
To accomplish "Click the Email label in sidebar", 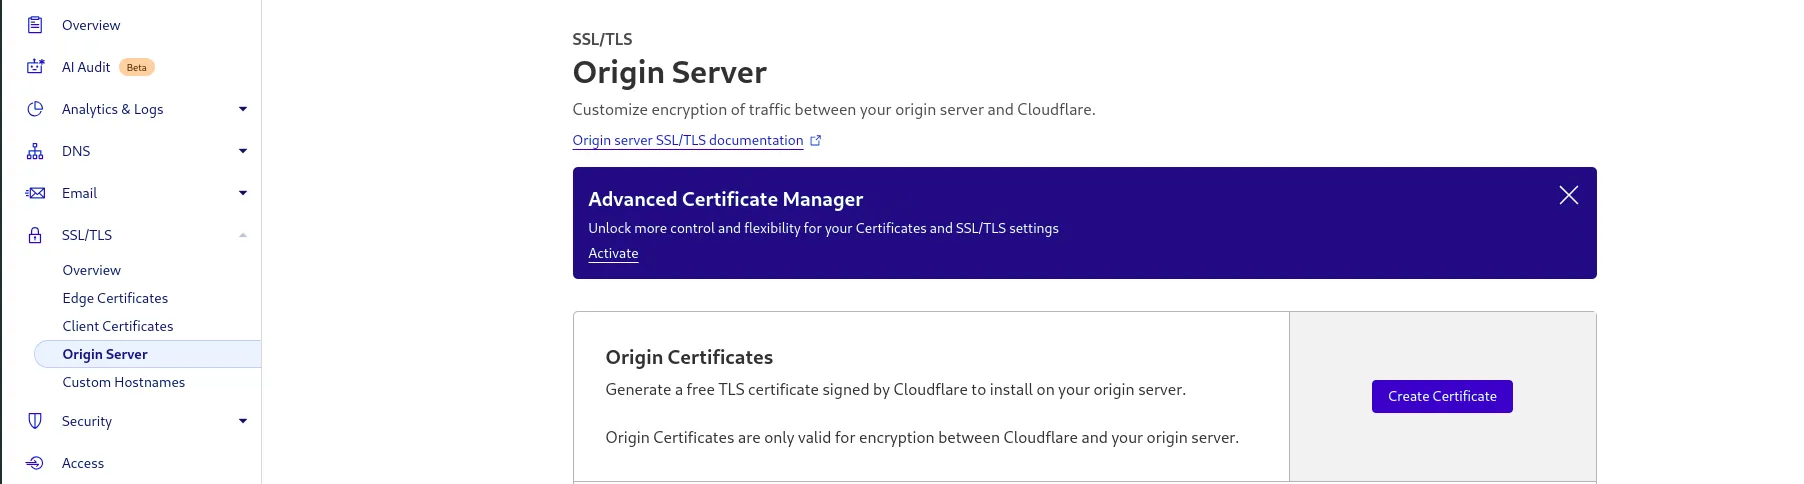I will [80, 193].
